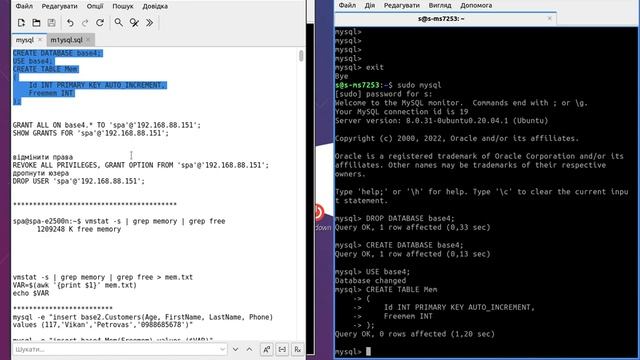Open the terminal's Вигляд menu
The image size is (640, 360).
[x=440, y=5]
